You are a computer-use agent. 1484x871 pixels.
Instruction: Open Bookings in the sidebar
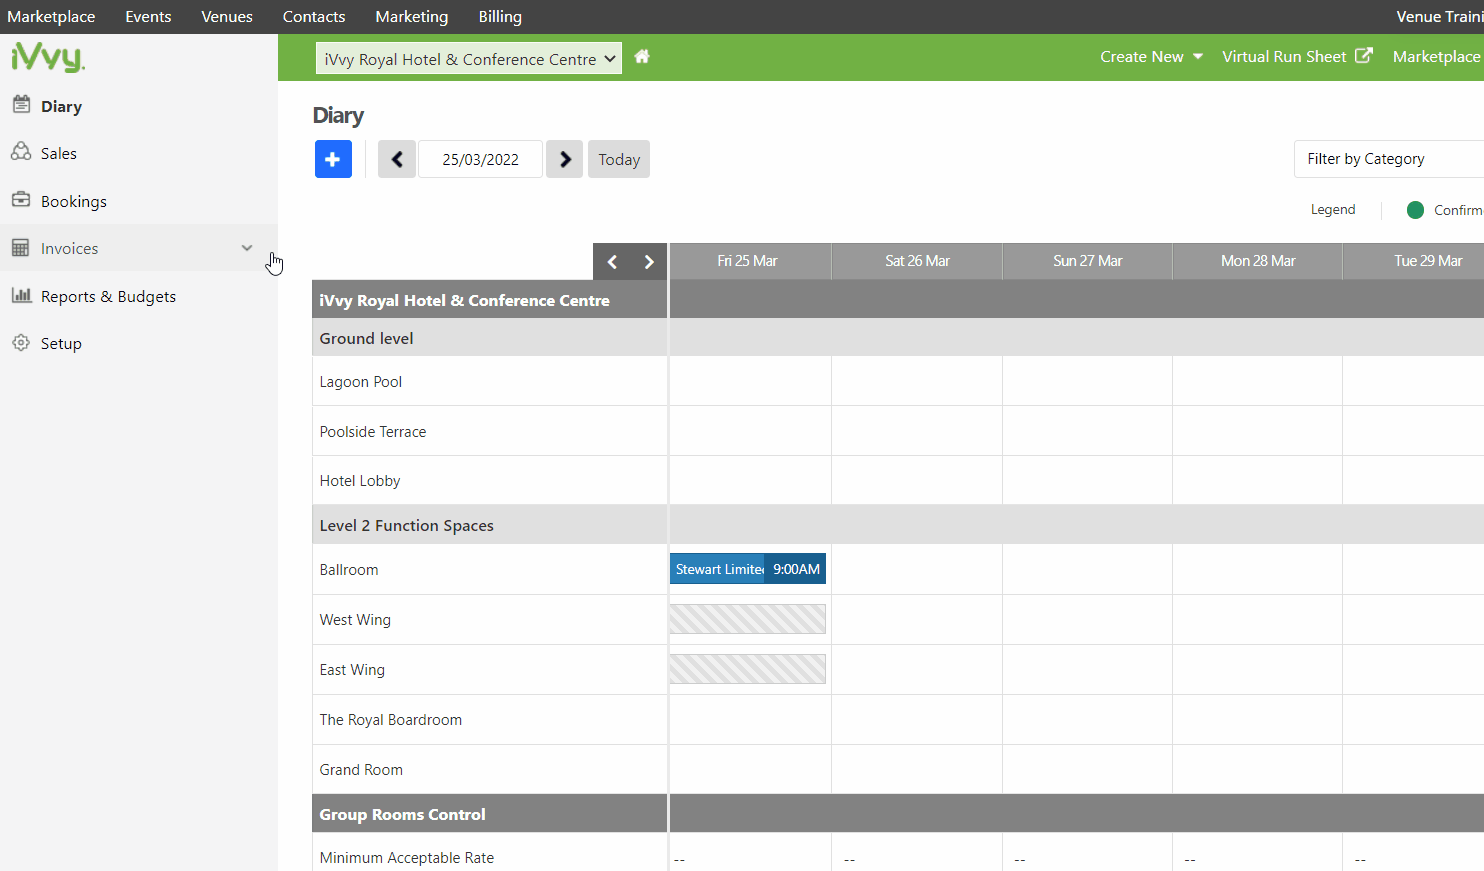point(74,201)
